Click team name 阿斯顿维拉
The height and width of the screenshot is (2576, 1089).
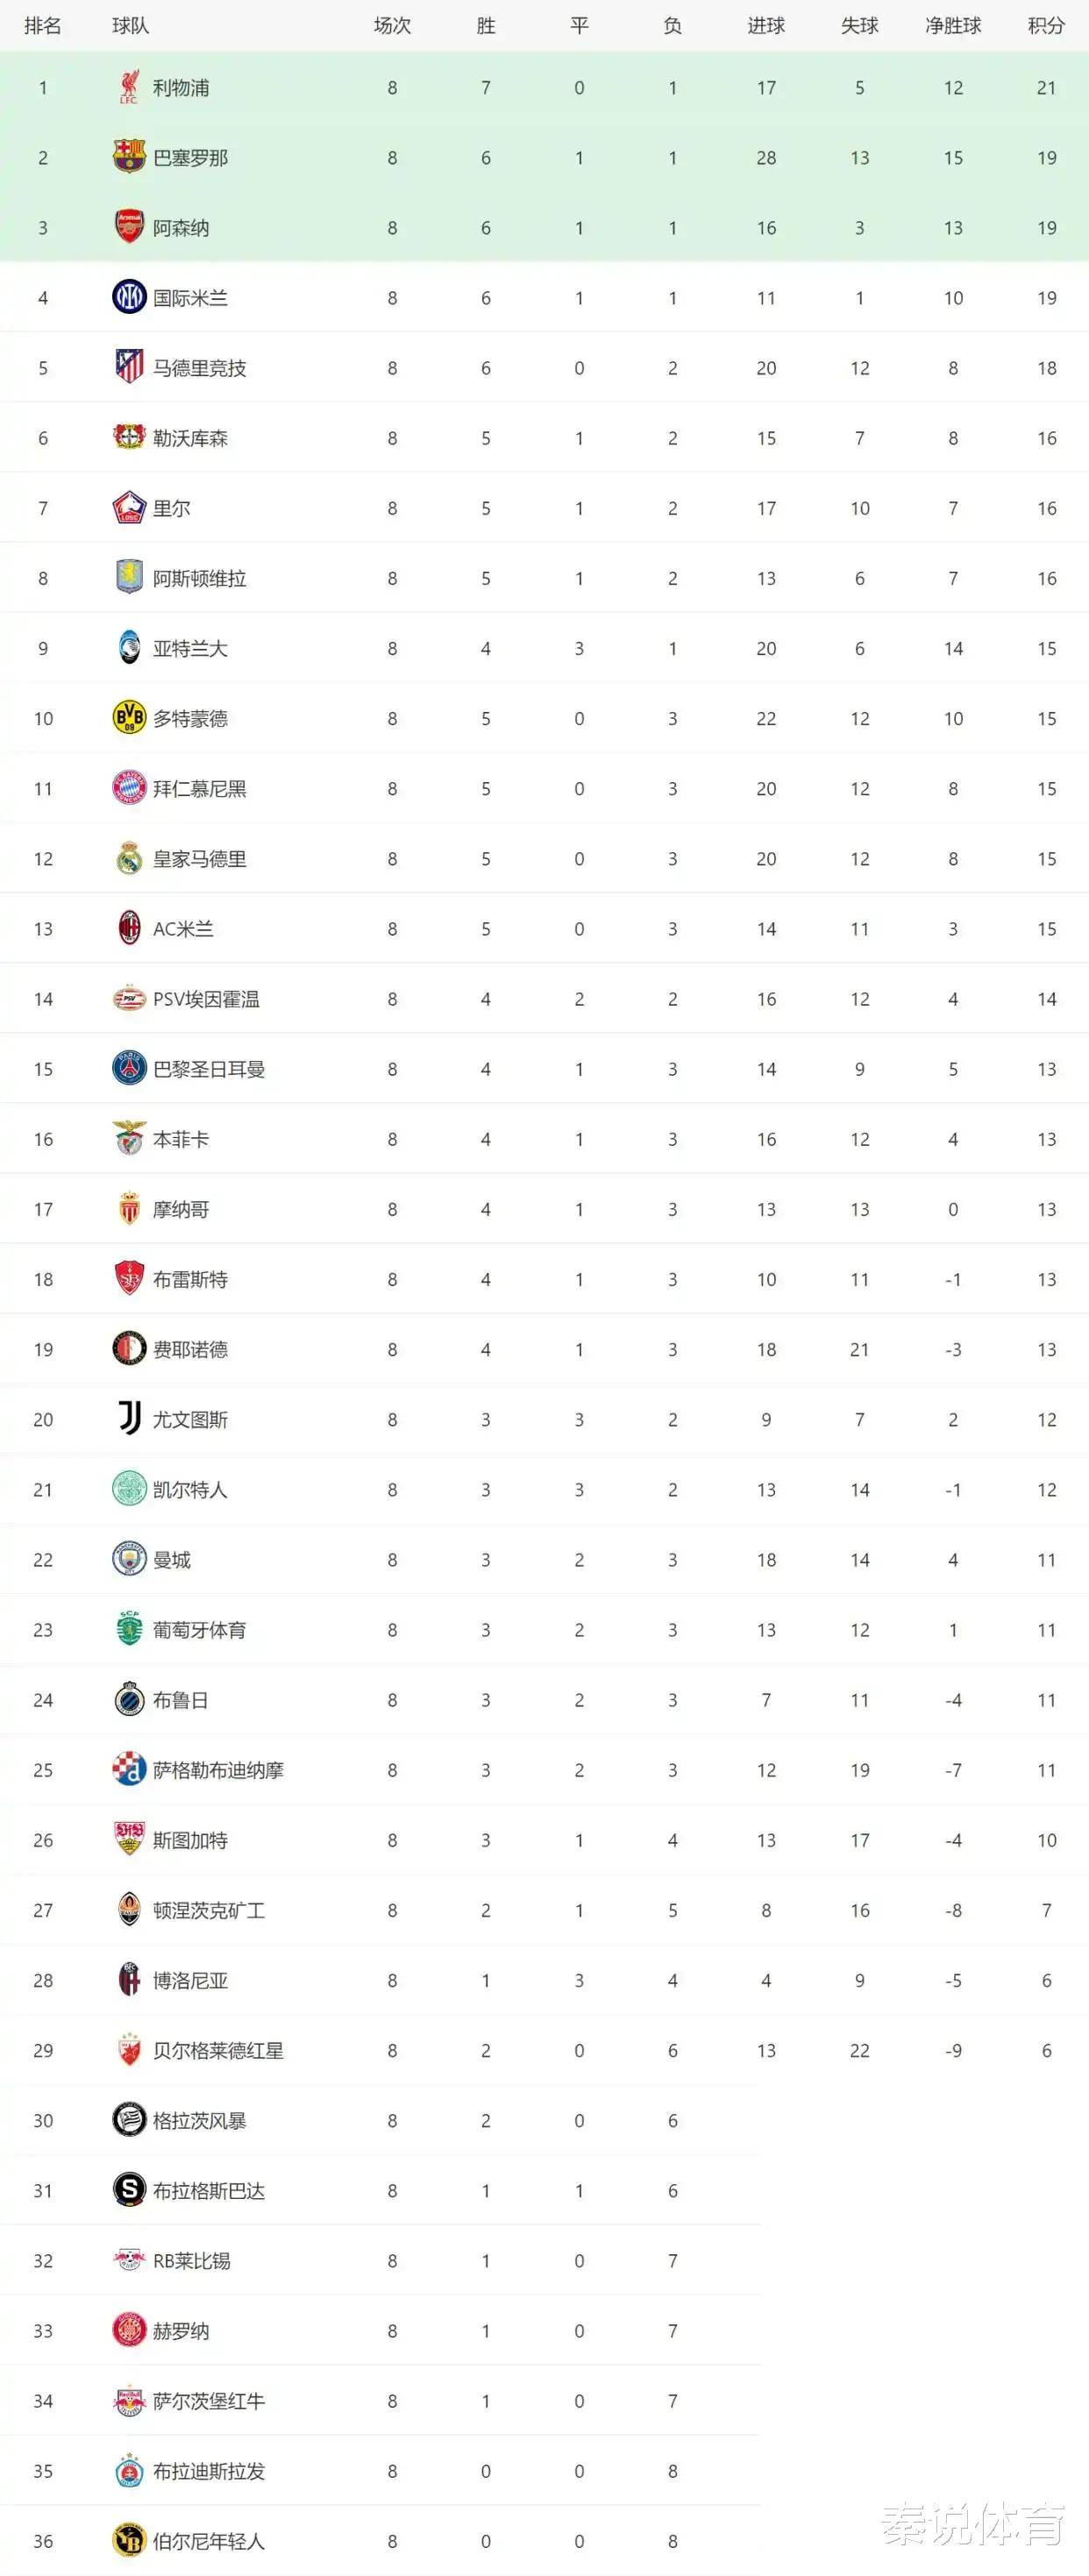coord(199,578)
